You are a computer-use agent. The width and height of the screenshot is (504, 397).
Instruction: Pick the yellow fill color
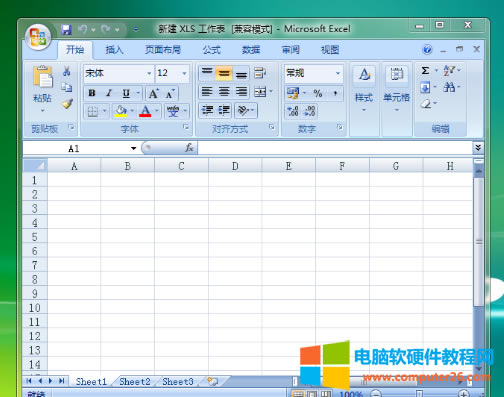(x=121, y=111)
